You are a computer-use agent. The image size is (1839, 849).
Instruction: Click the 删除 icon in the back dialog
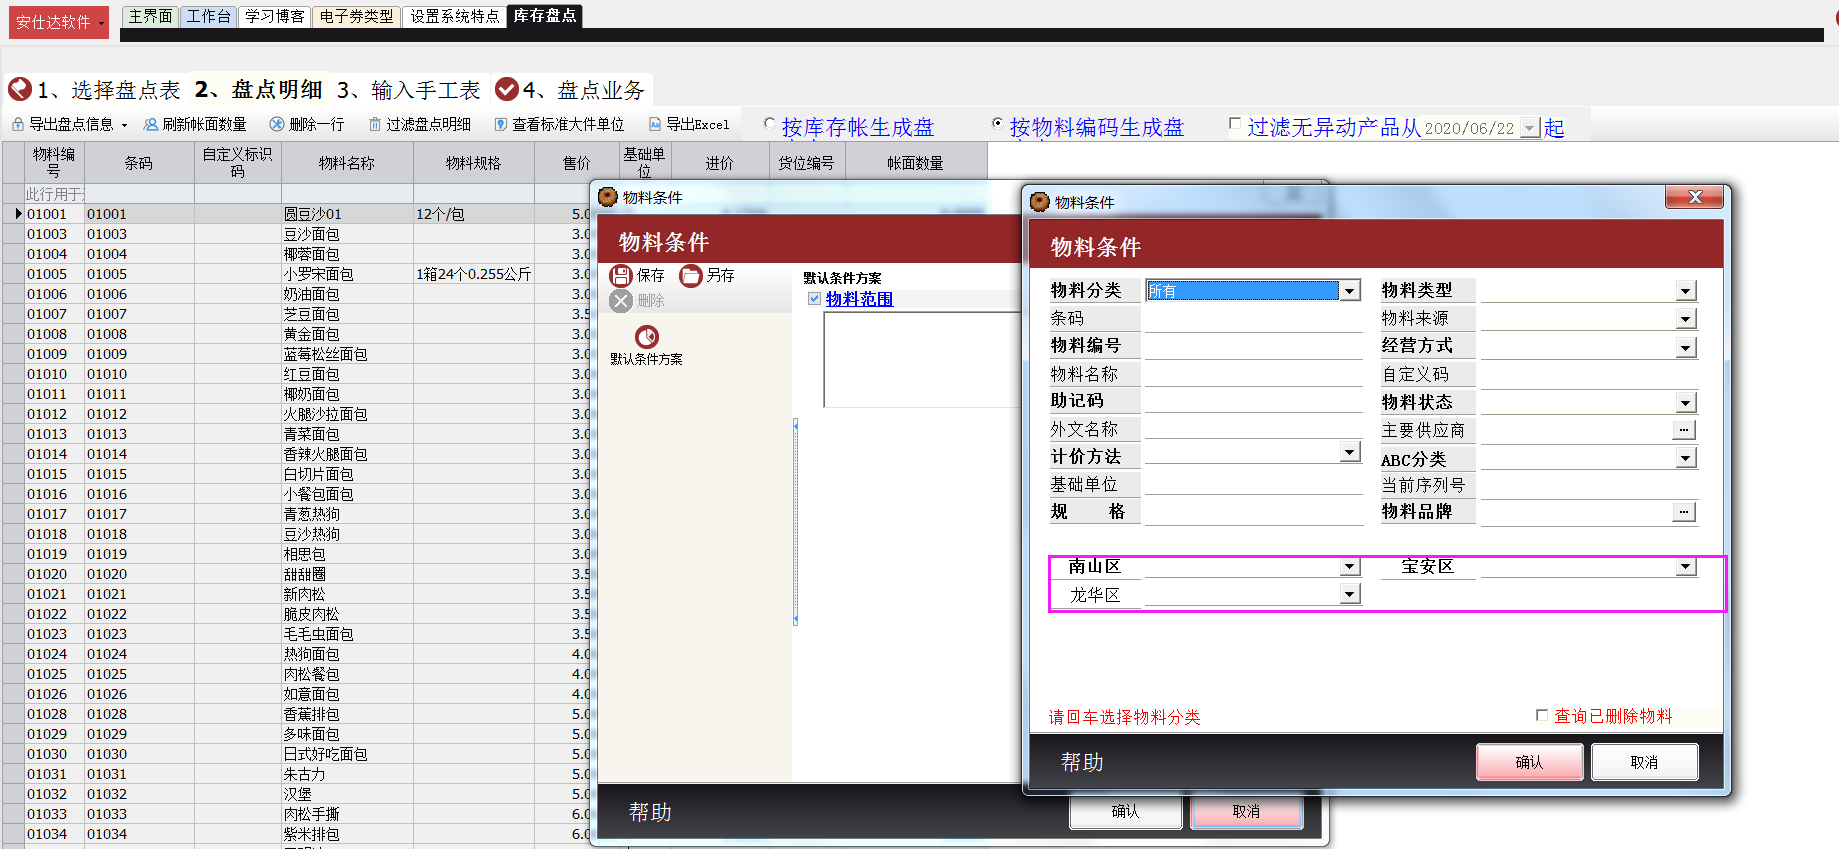pos(621,300)
